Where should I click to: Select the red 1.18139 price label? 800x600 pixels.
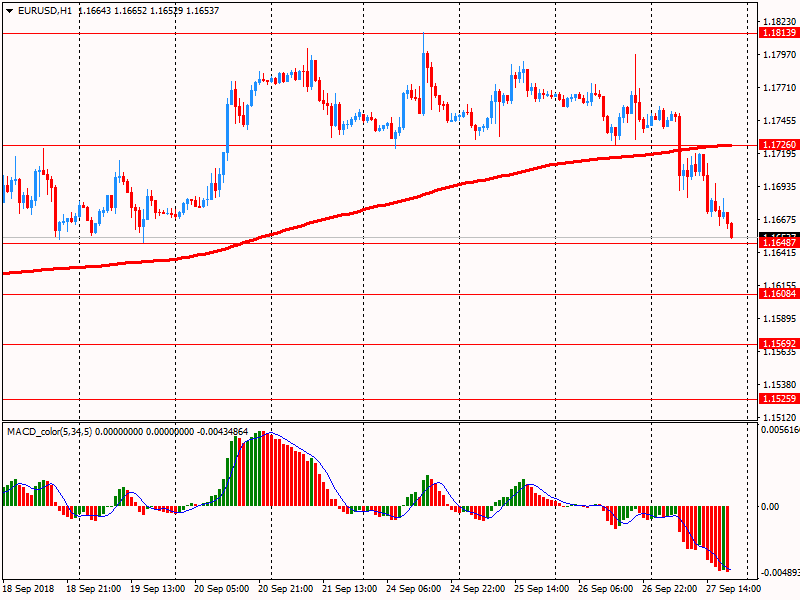[x=778, y=33]
